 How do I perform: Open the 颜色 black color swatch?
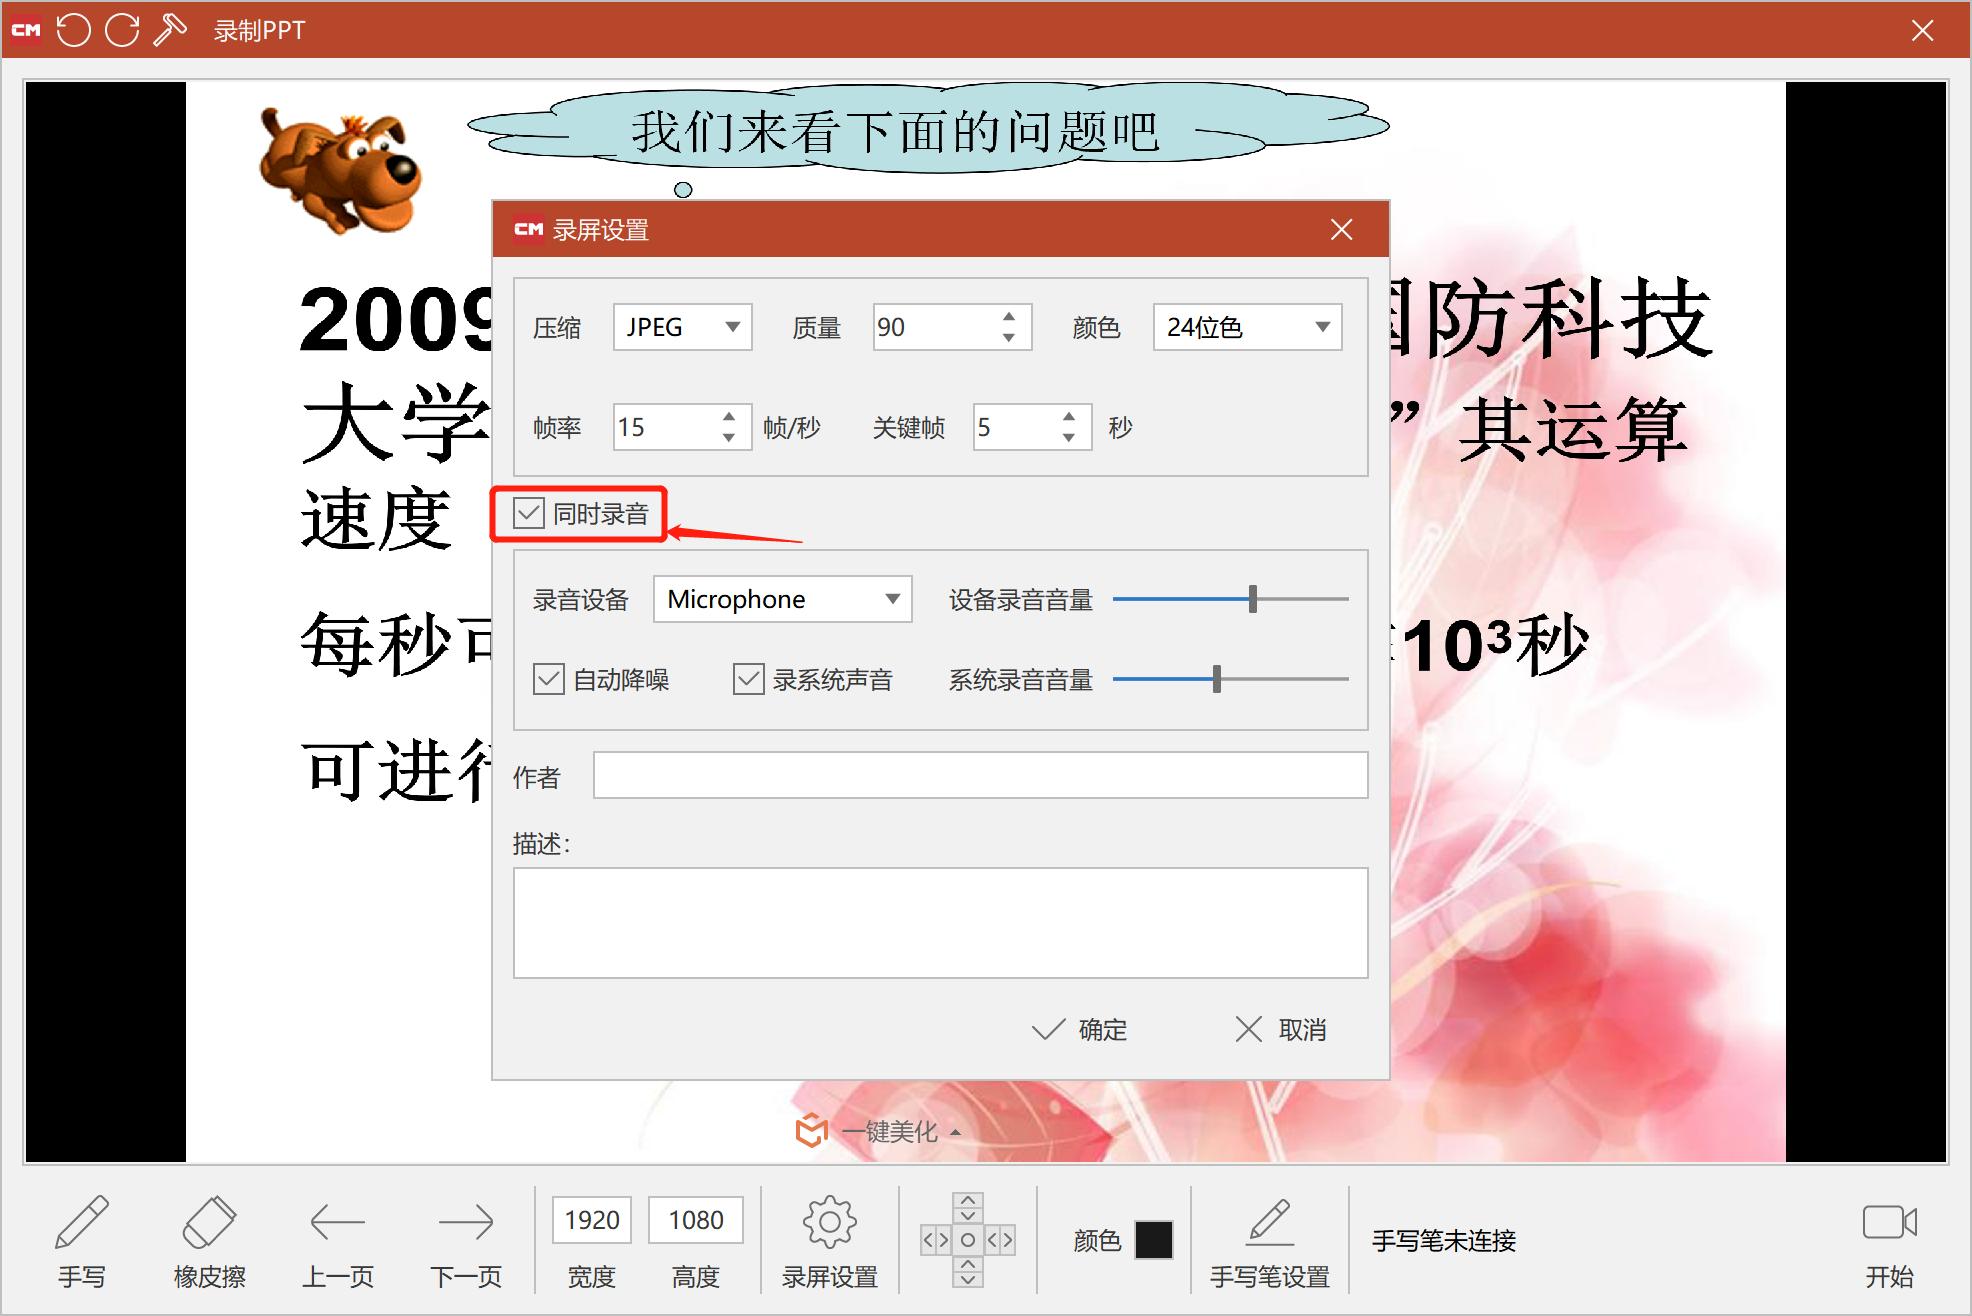tap(1152, 1240)
